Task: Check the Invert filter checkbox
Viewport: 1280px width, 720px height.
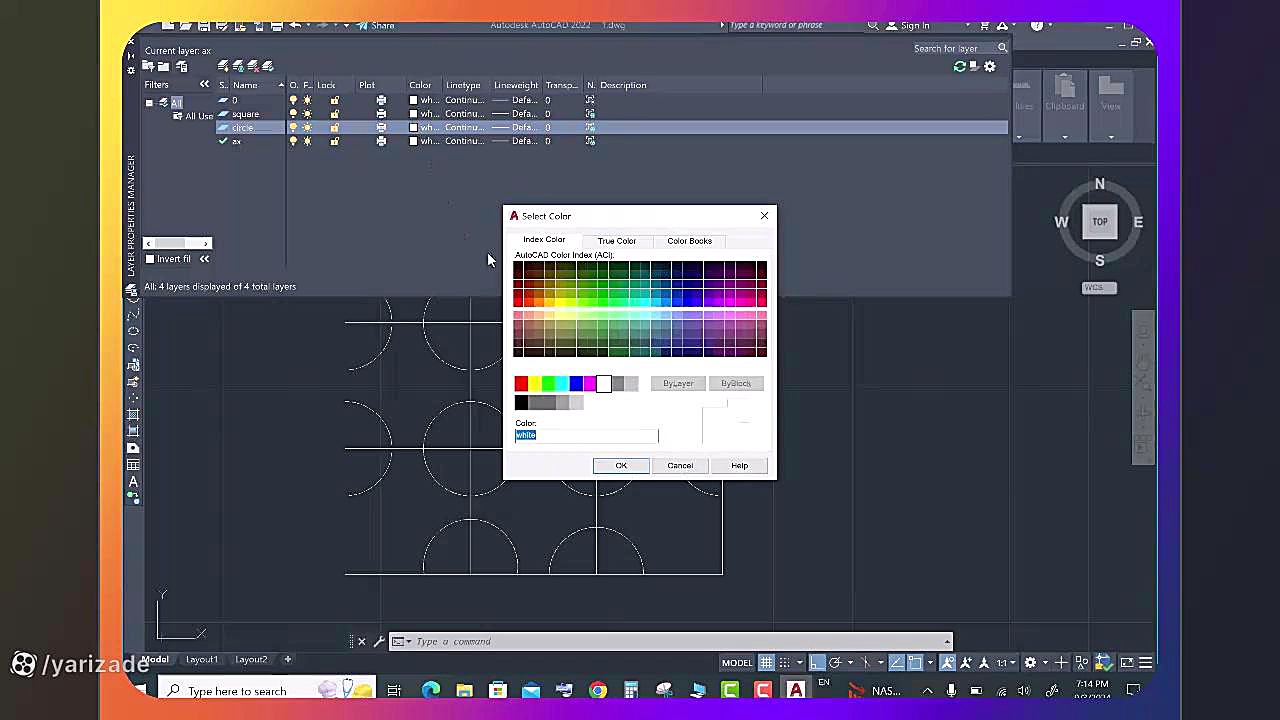Action: point(150,259)
